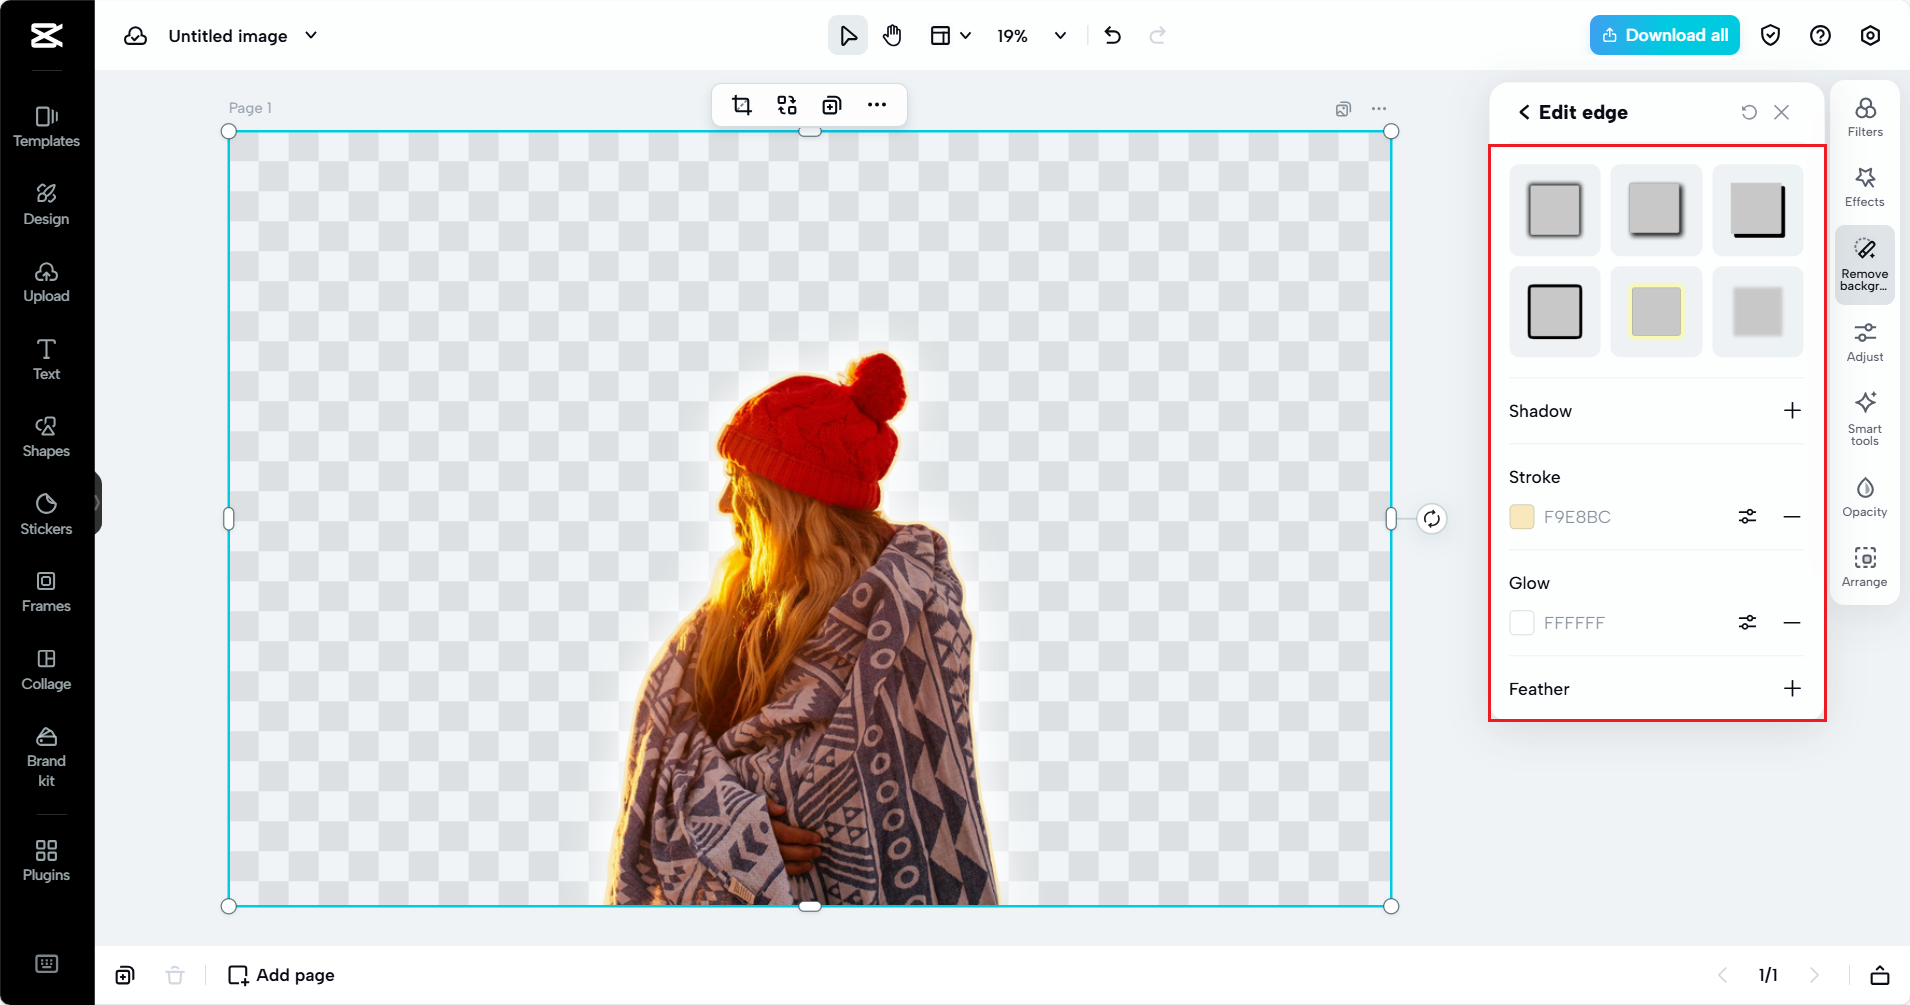Open the Effects panel
The width and height of the screenshot is (1910, 1005).
[x=1863, y=186]
